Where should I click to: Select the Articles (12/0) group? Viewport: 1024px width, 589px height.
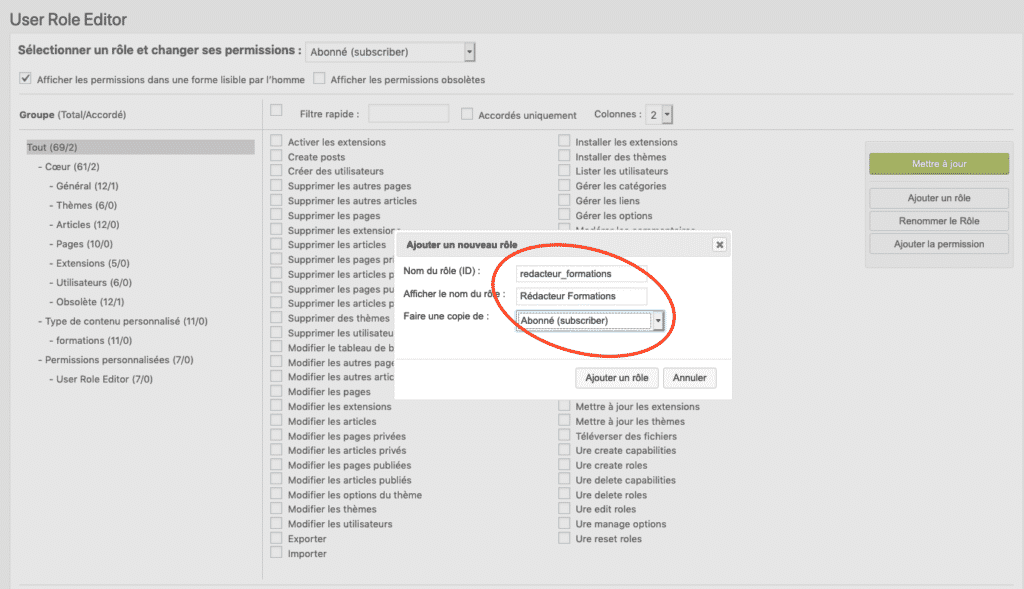click(88, 225)
